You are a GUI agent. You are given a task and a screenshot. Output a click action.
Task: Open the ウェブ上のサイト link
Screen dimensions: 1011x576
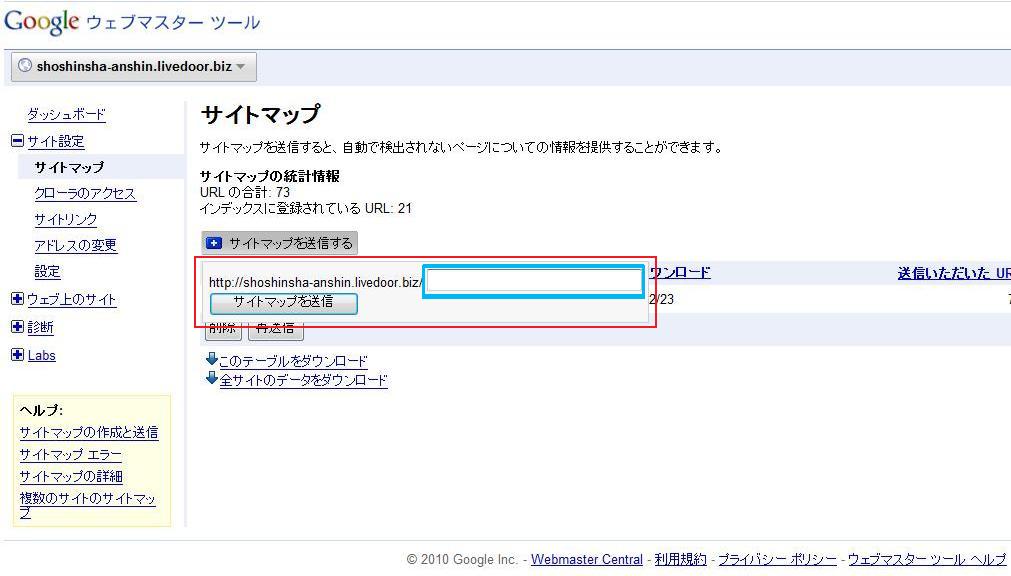pos(72,299)
